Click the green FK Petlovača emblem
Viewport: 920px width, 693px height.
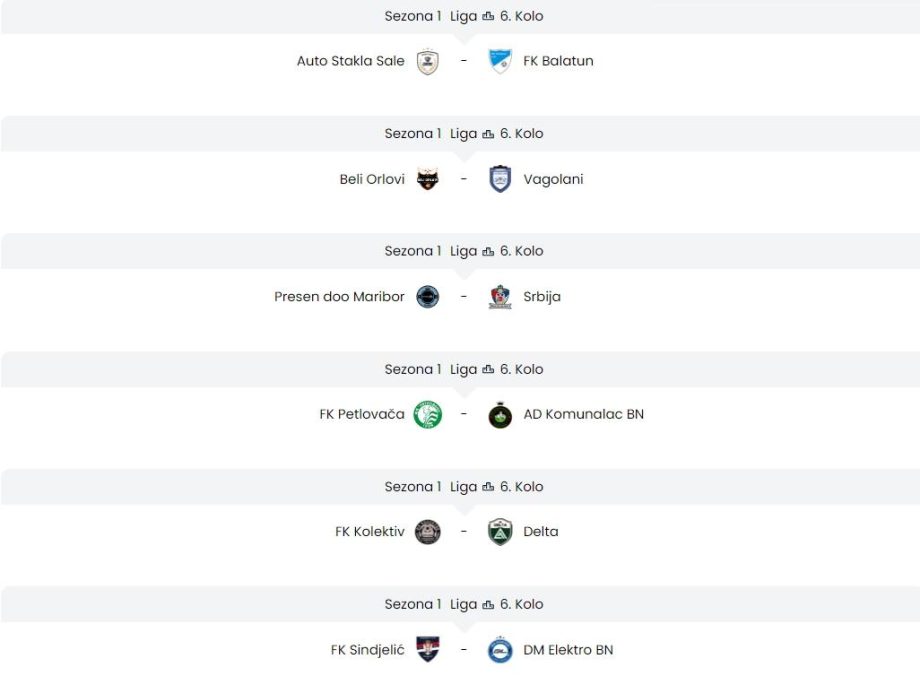[427, 414]
